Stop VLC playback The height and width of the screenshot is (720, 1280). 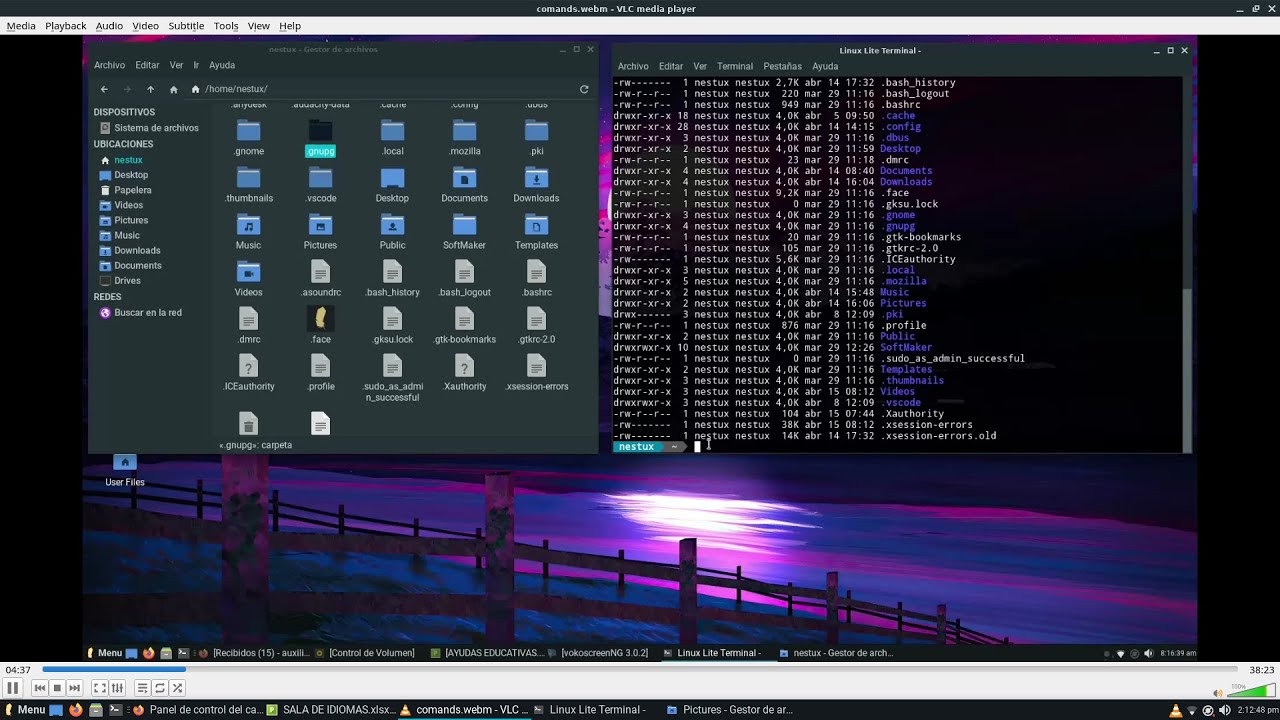coord(57,688)
